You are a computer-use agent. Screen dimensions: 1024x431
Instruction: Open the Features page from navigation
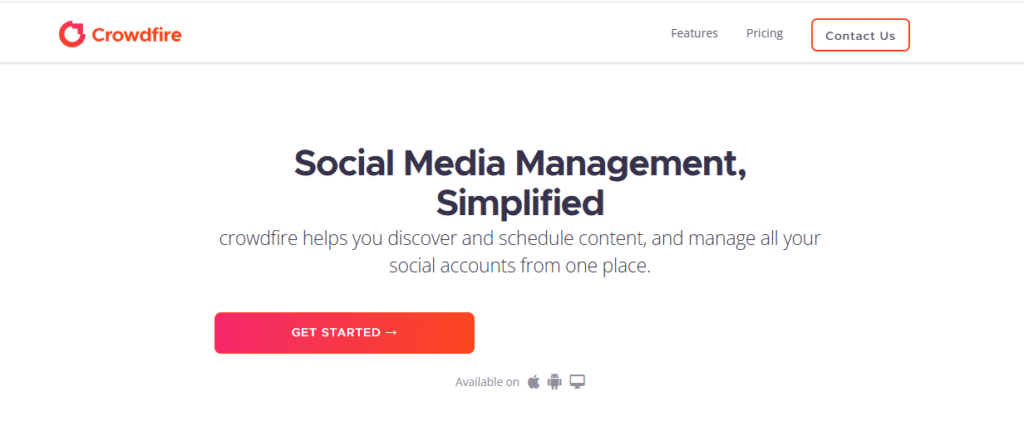pyautogui.click(x=694, y=33)
